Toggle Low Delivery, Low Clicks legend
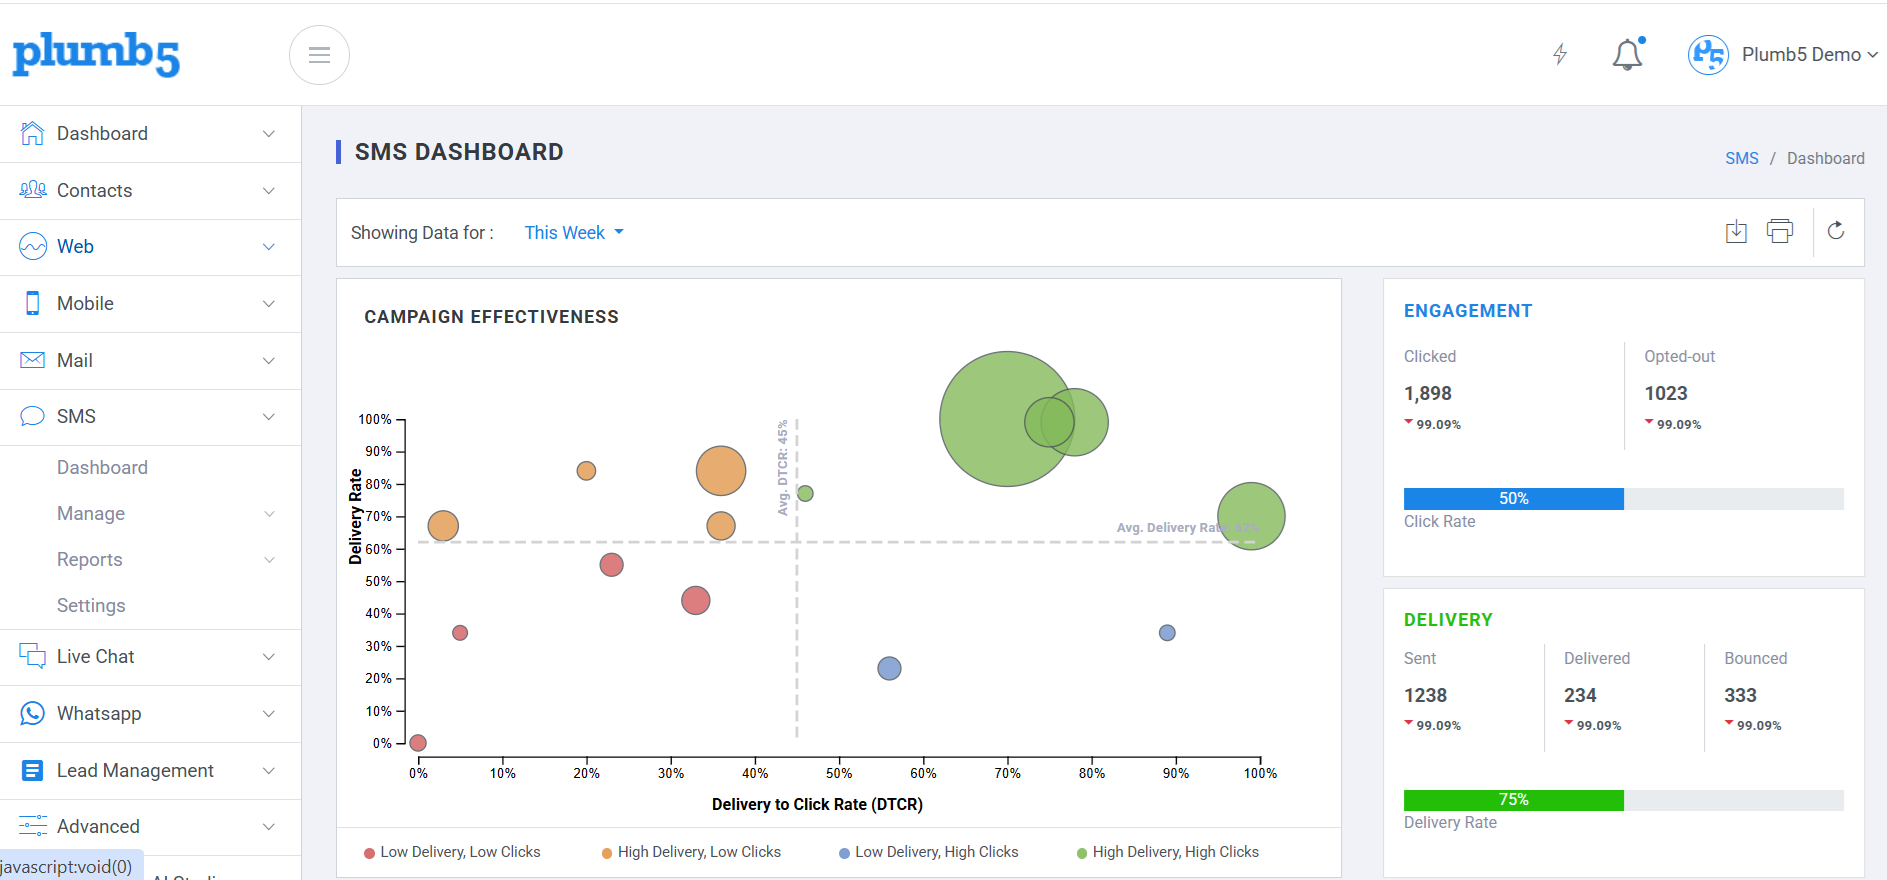Image resolution: width=1887 pixels, height=880 pixels. tap(452, 852)
